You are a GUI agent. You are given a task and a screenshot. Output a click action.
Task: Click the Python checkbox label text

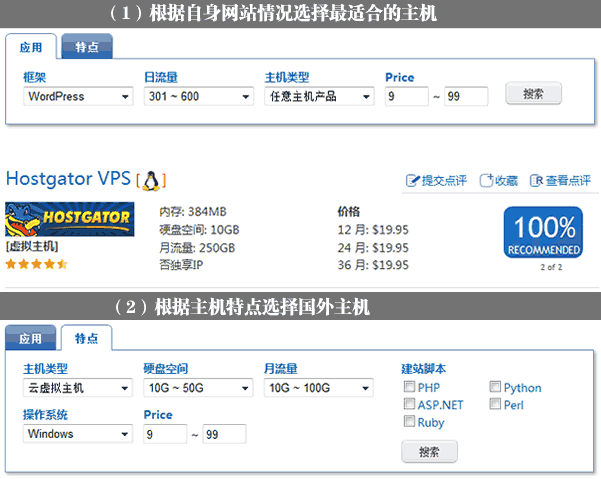tap(522, 388)
